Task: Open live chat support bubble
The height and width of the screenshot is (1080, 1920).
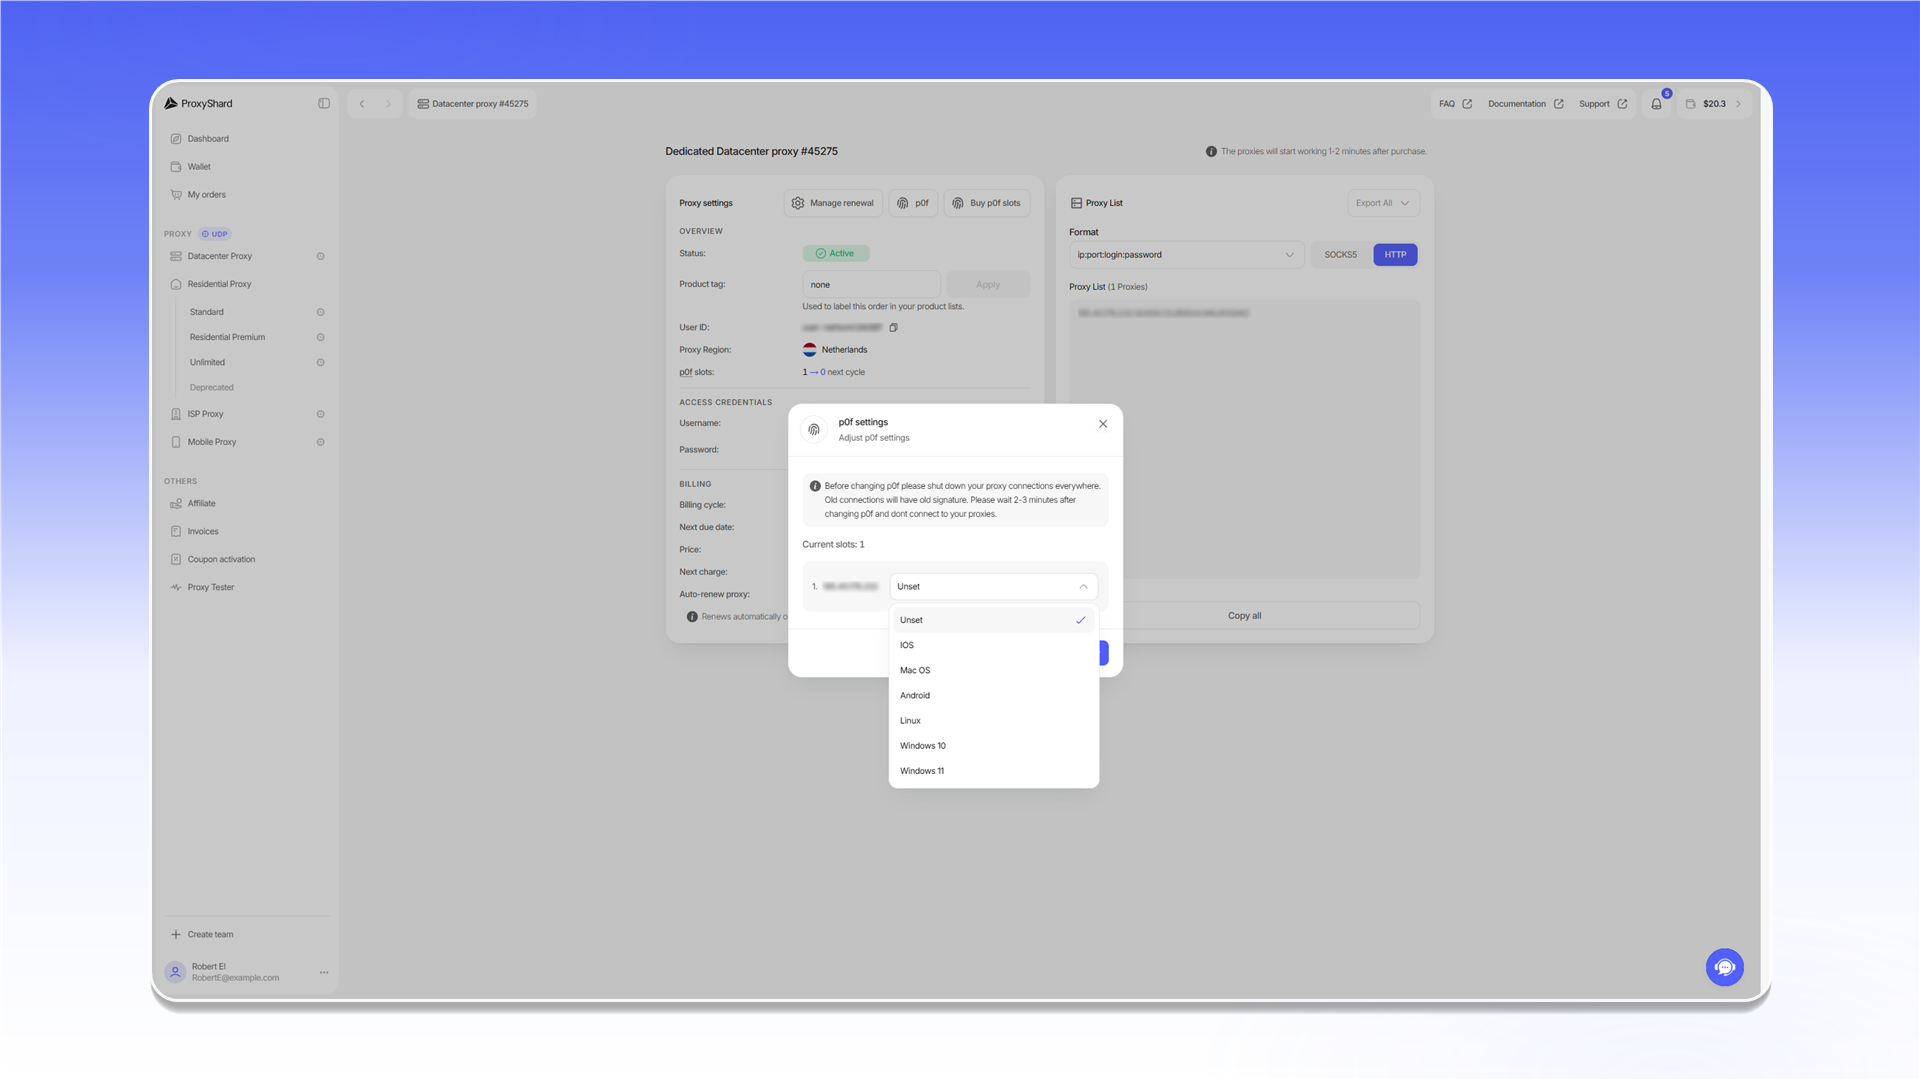Action: (x=1724, y=967)
